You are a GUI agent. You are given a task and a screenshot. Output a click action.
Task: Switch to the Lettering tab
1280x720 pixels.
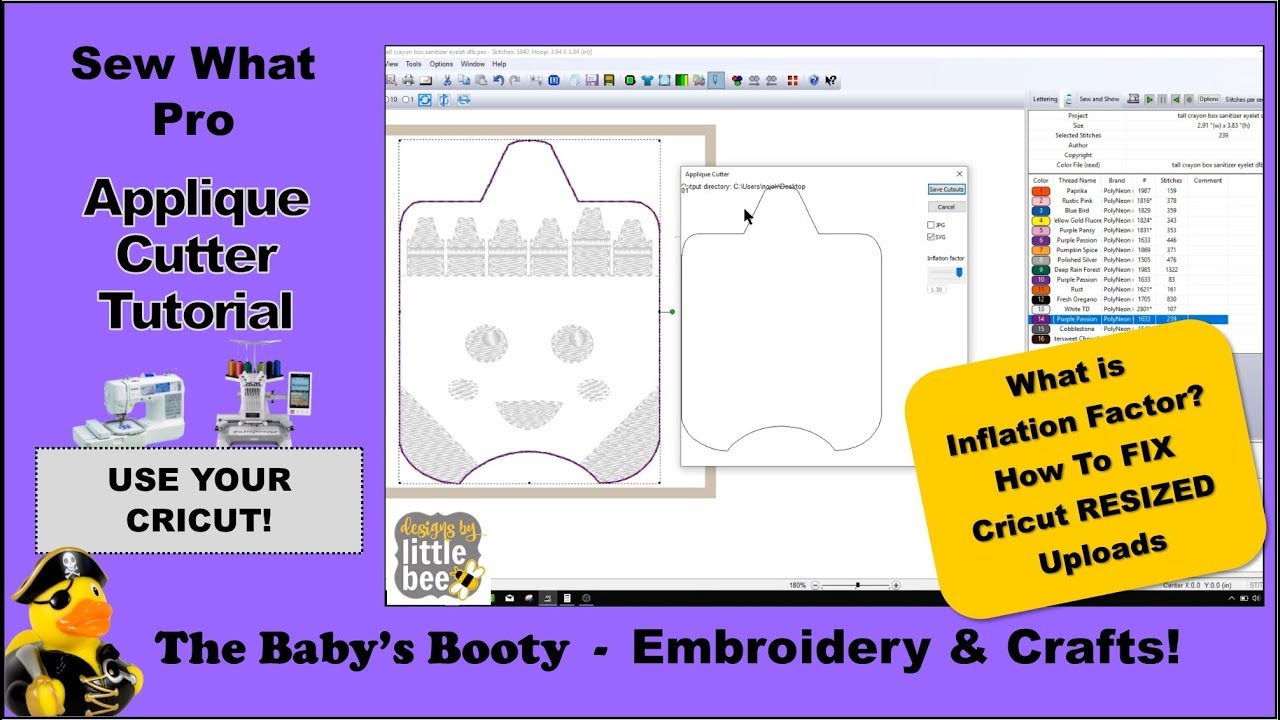pyautogui.click(x=1045, y=99)
